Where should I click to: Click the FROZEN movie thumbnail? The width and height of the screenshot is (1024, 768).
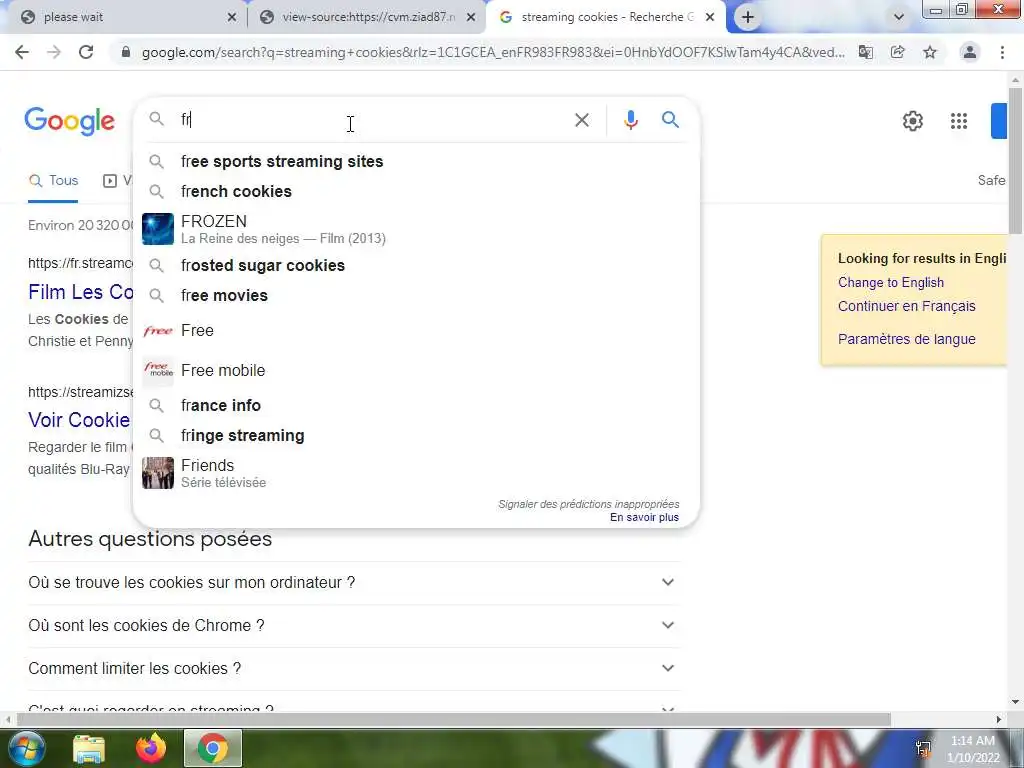157,229
